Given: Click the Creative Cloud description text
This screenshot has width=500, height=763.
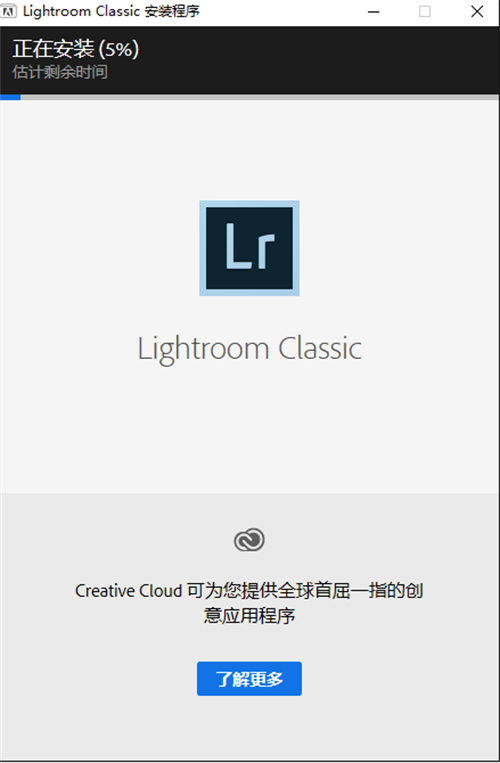Looking at the screenshot, I should [x=249, y=603].
